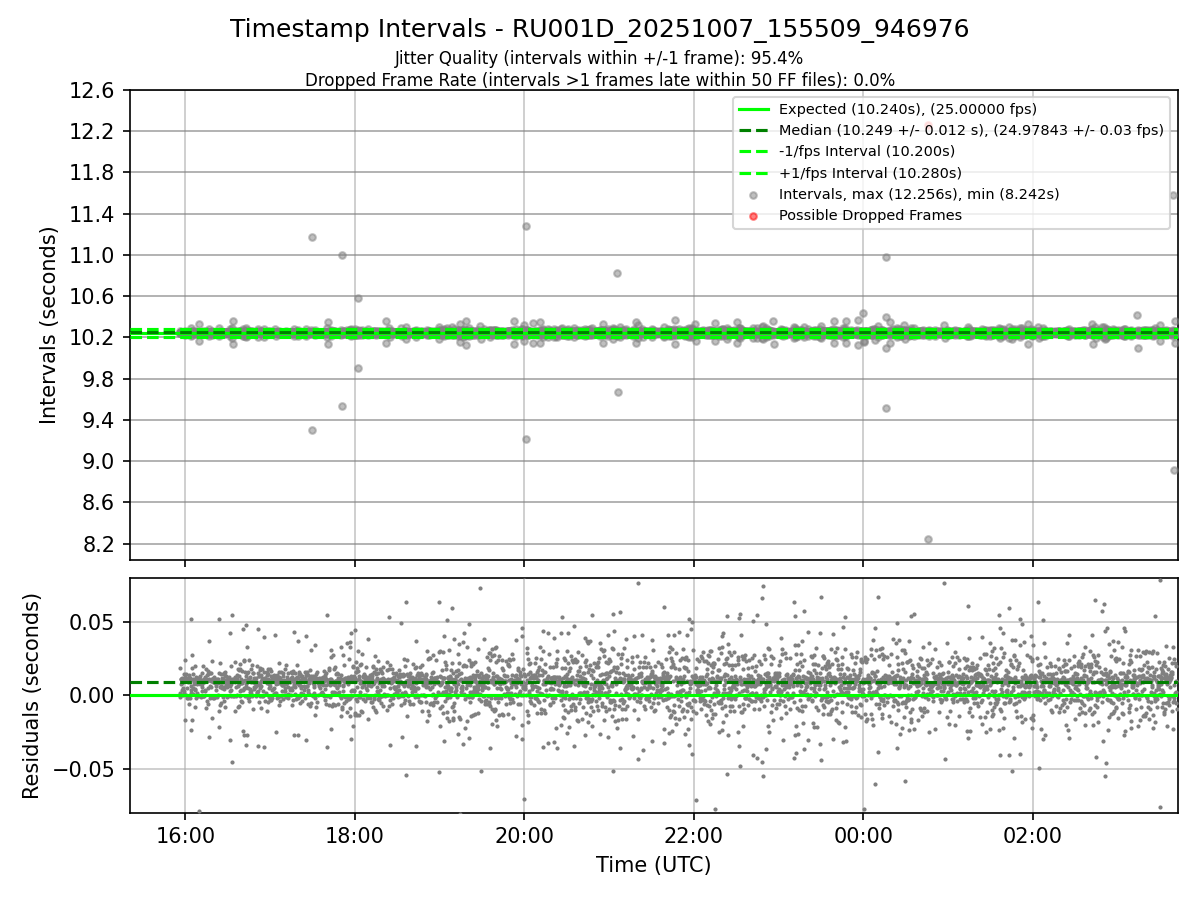
Task: Click legend entry 'Possible Dropped Frames'
Action: tap(870, 215)
